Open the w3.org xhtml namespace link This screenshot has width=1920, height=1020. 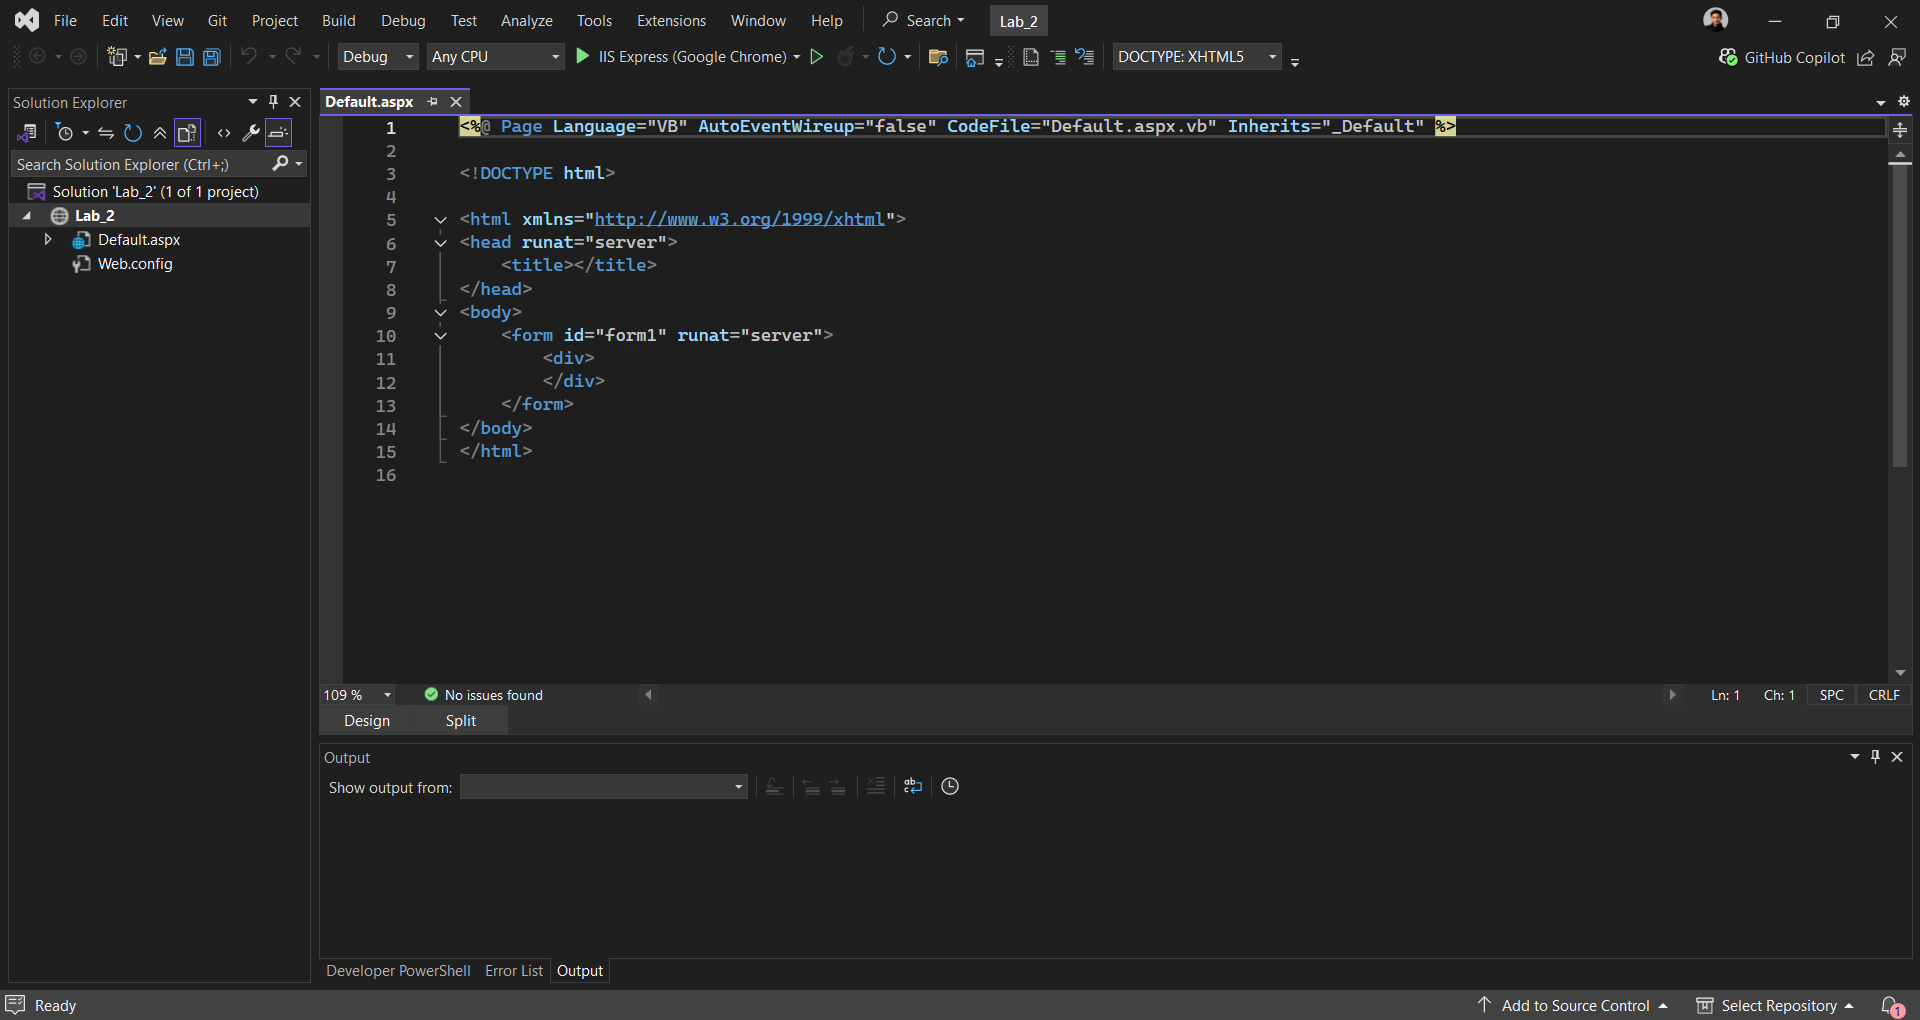pyautogui.click(x=739, y=219)
